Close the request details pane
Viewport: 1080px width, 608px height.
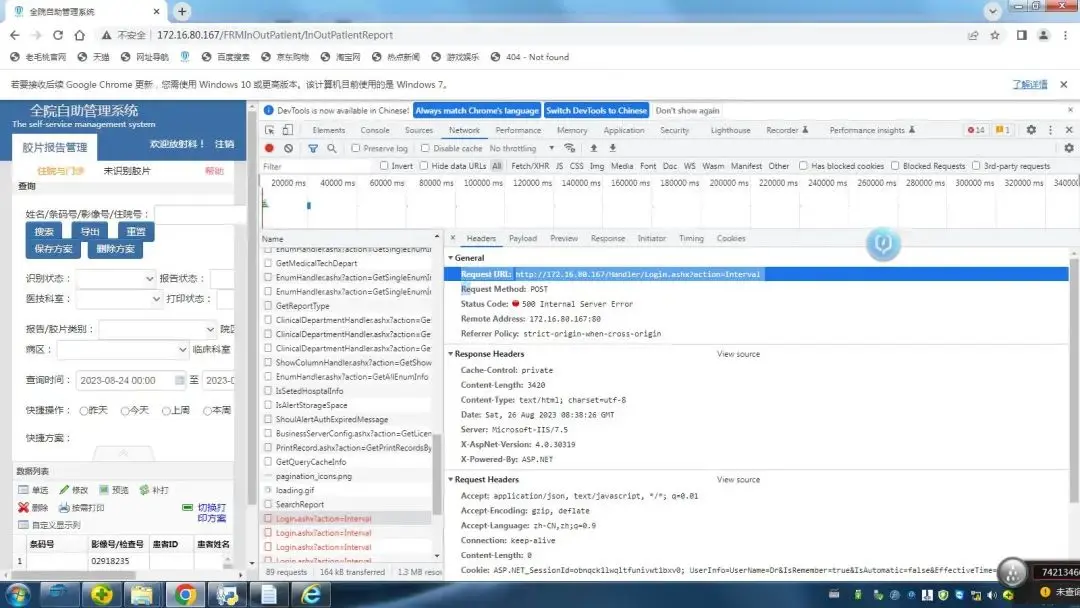pos(453,238)
